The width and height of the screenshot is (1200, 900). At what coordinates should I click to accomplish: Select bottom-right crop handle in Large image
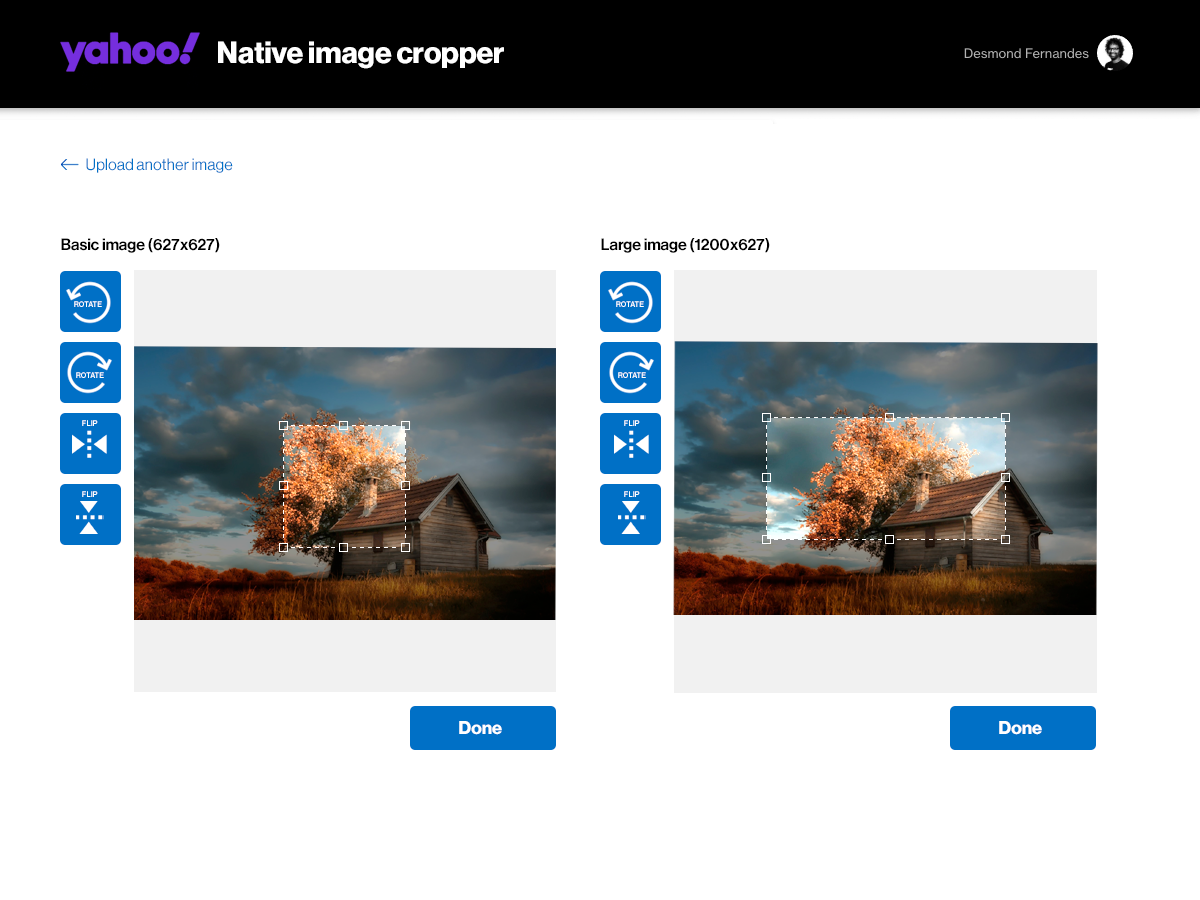[x=1005, y=539]
